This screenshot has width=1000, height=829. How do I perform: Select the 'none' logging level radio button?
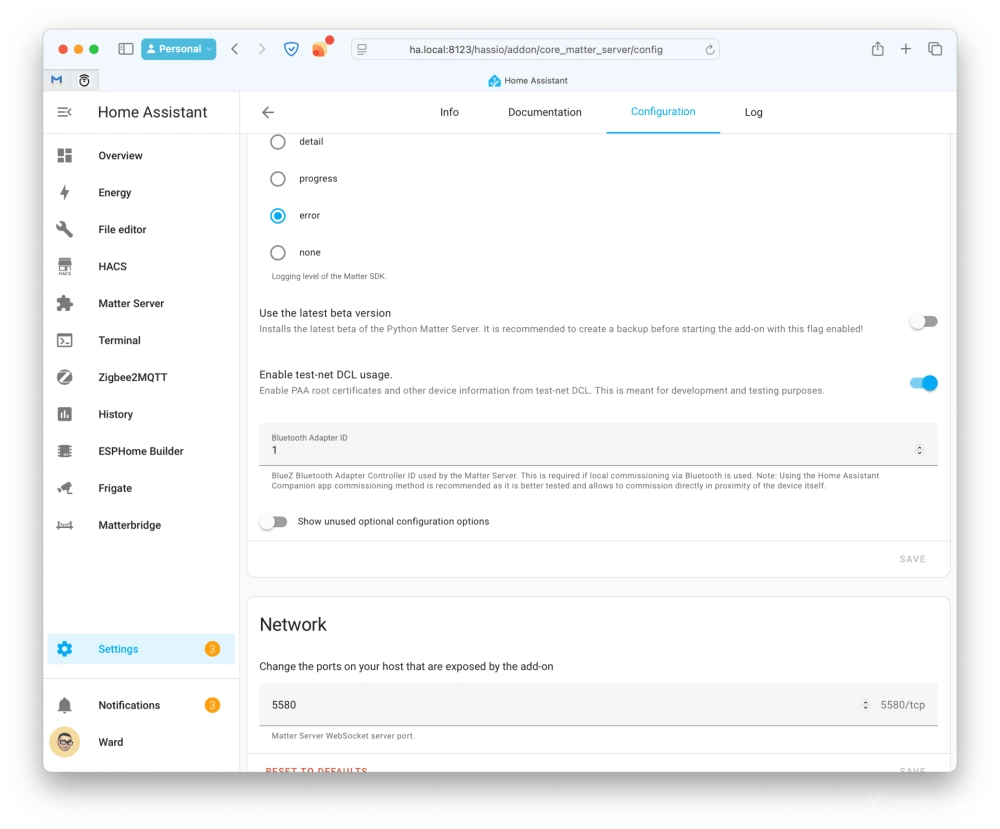pos(278,253)
